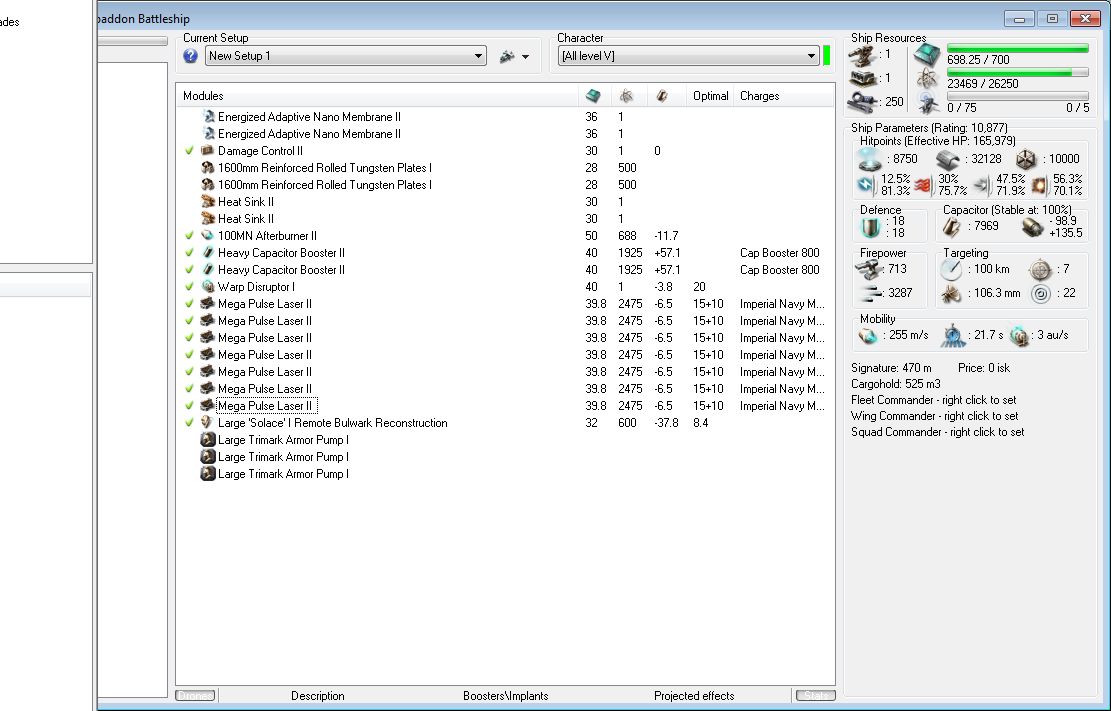Click the turret DPS icon showing 713
The image size is (1111, 711).
tap(868, 269)
